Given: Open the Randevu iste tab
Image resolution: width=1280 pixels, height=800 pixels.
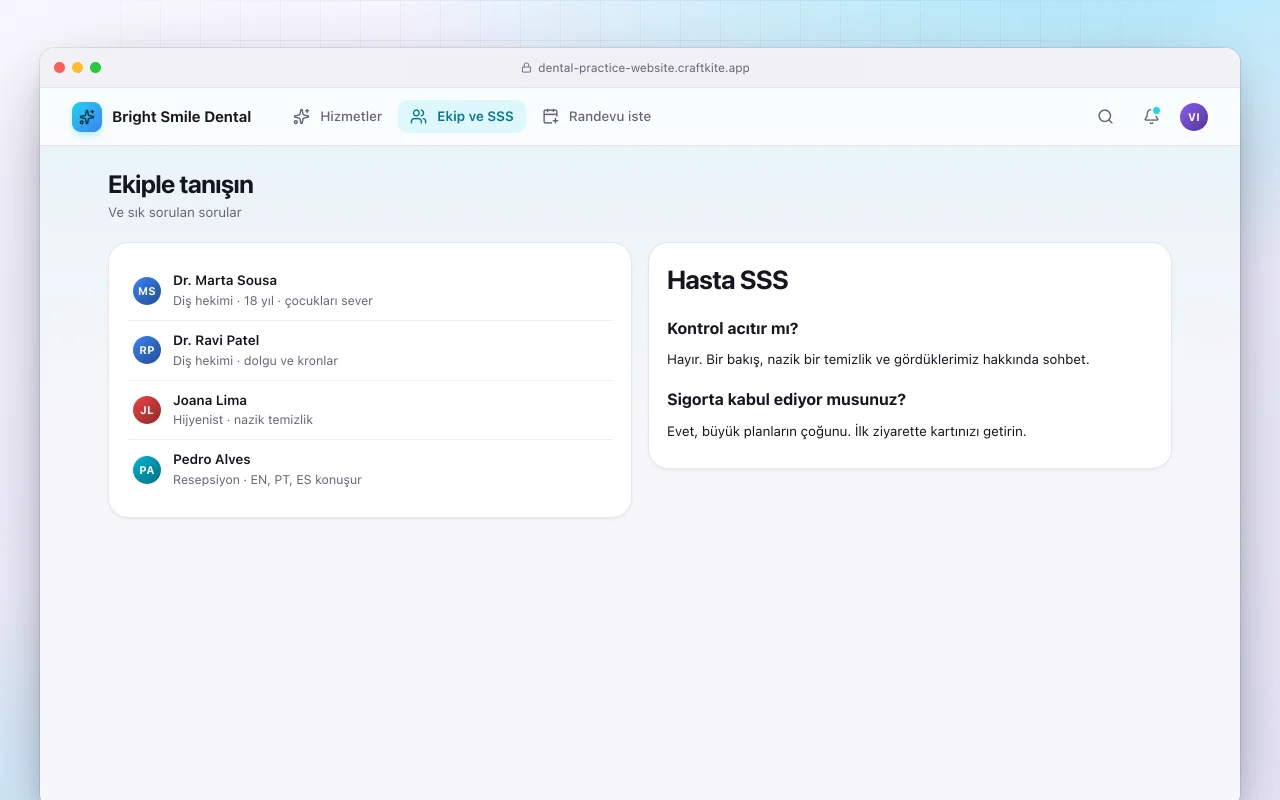Looking at the screenshot, I should (x=596, y=117).
